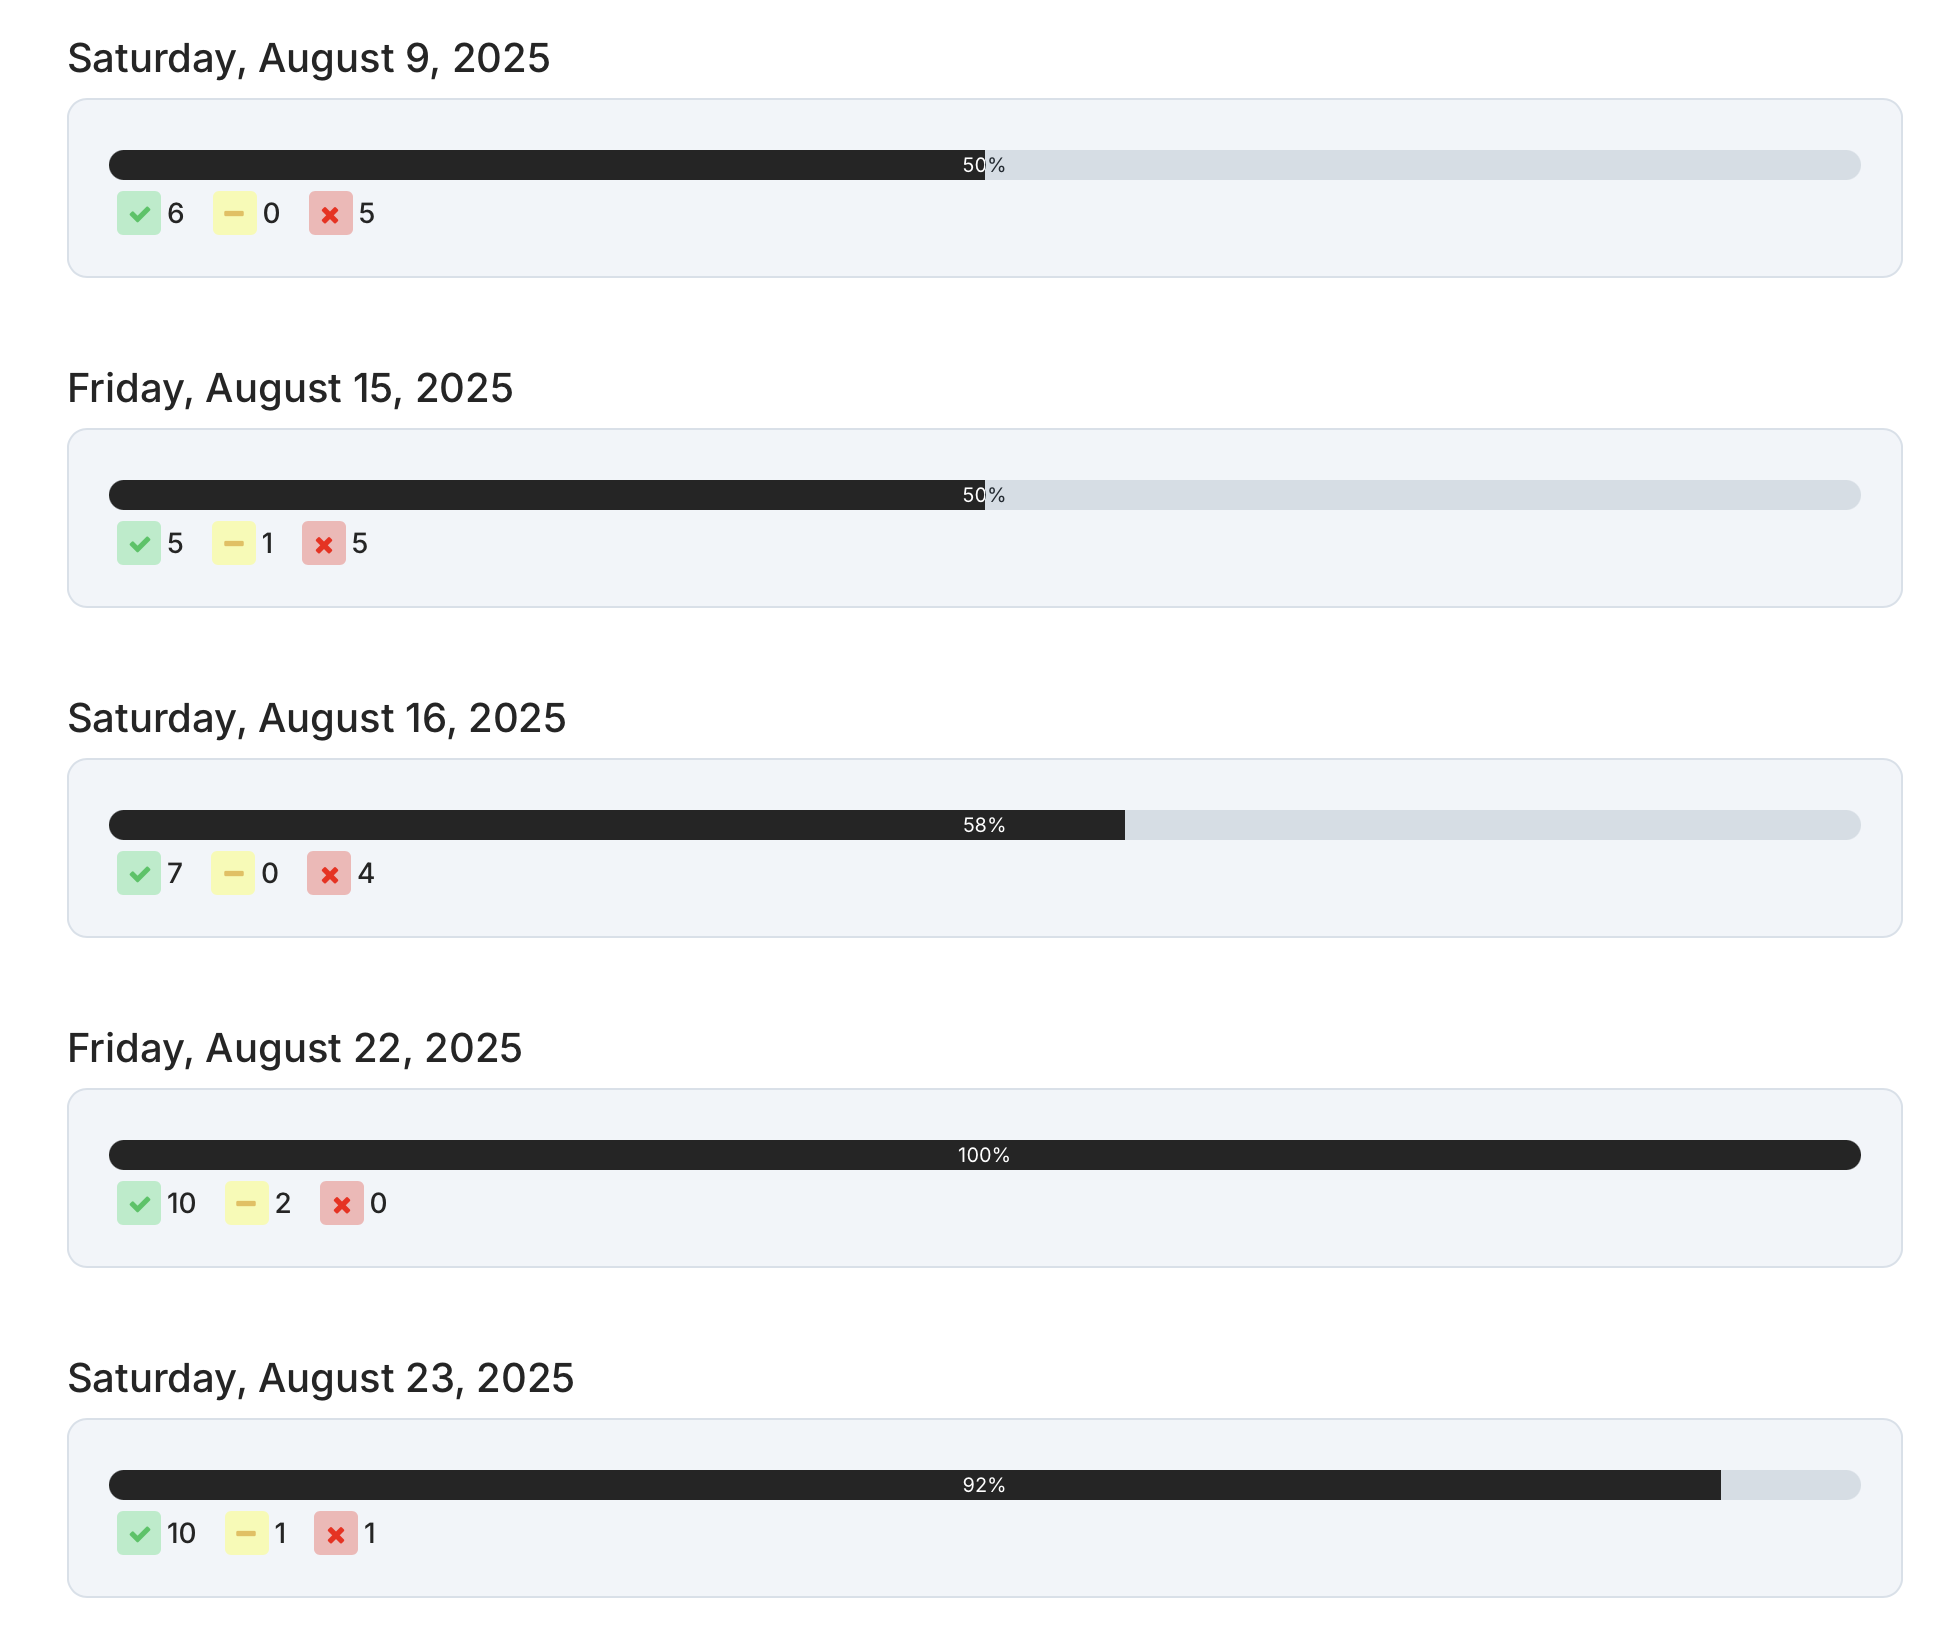Click the yellow minus icon for August 23
Image resolution: width=1960 pixels, height=1646 pixels.
coord(247,1534)
